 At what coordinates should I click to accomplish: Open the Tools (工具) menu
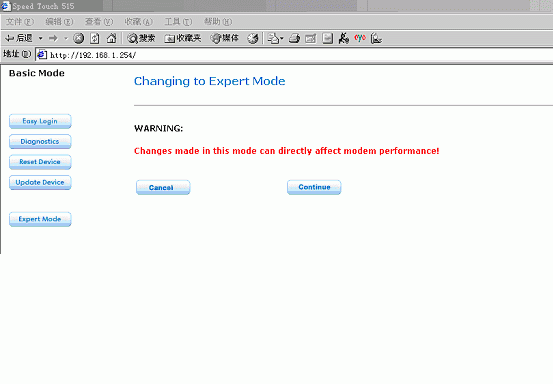[x=178, y=22]
